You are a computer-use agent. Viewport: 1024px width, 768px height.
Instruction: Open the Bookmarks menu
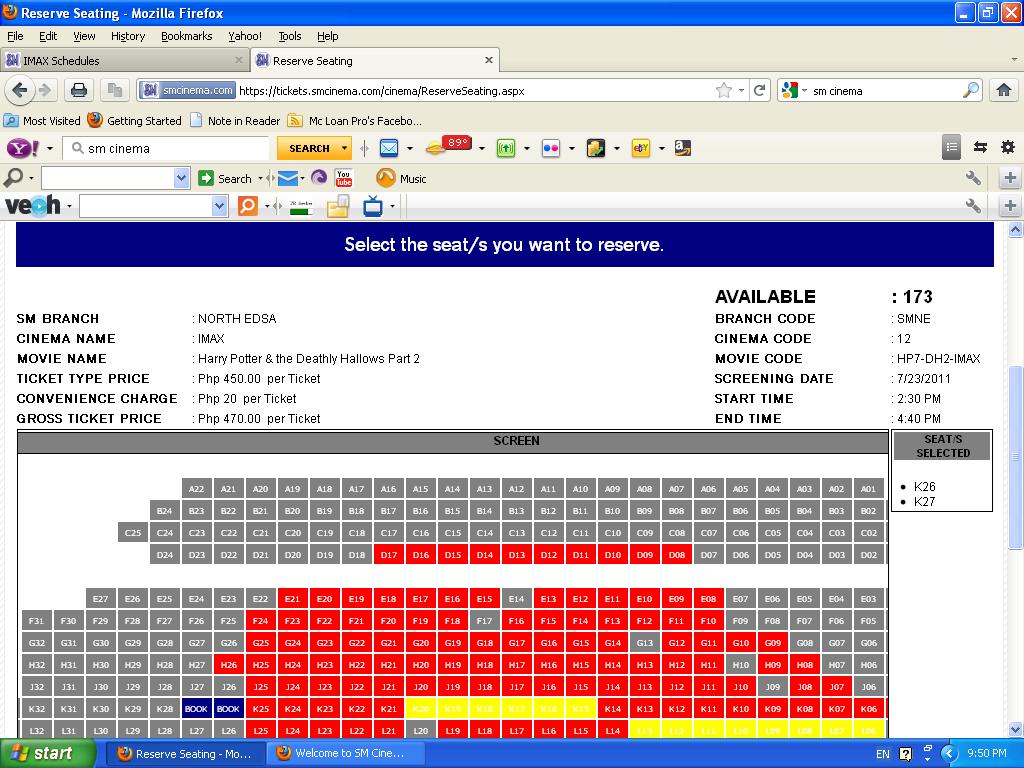coord(187,36)
